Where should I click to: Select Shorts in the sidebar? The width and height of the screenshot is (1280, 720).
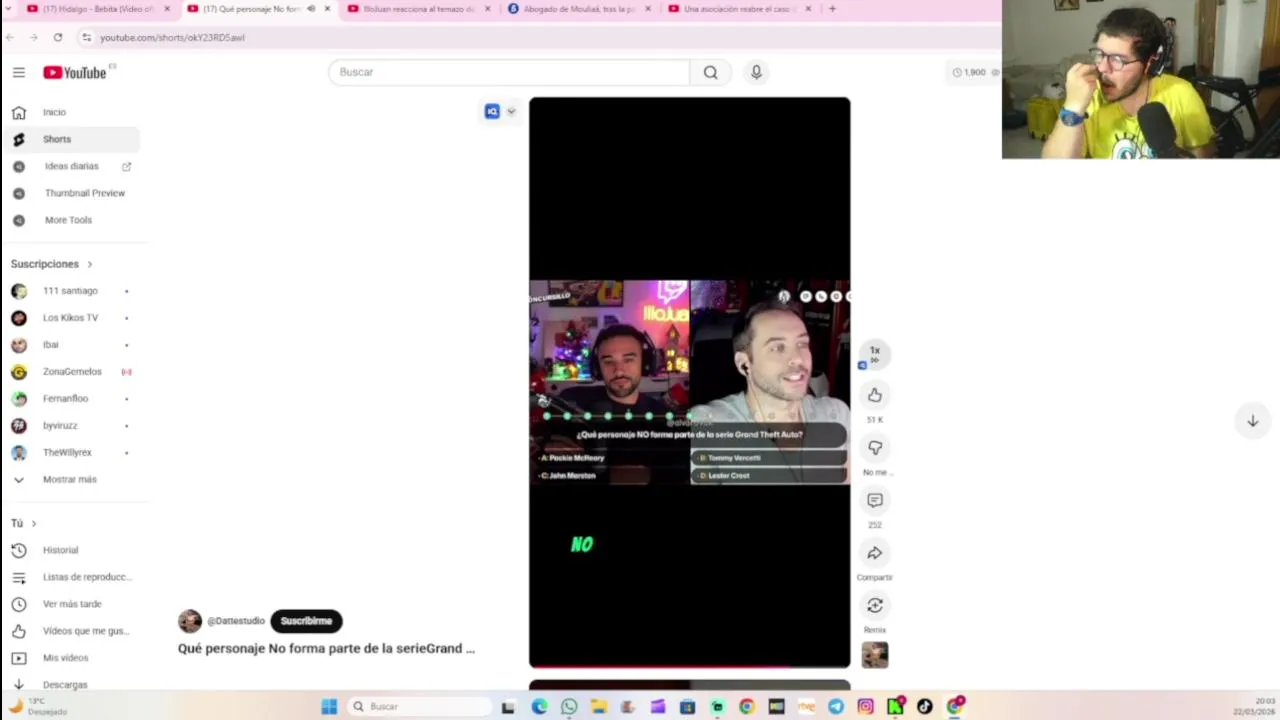(x=70, y=139)
